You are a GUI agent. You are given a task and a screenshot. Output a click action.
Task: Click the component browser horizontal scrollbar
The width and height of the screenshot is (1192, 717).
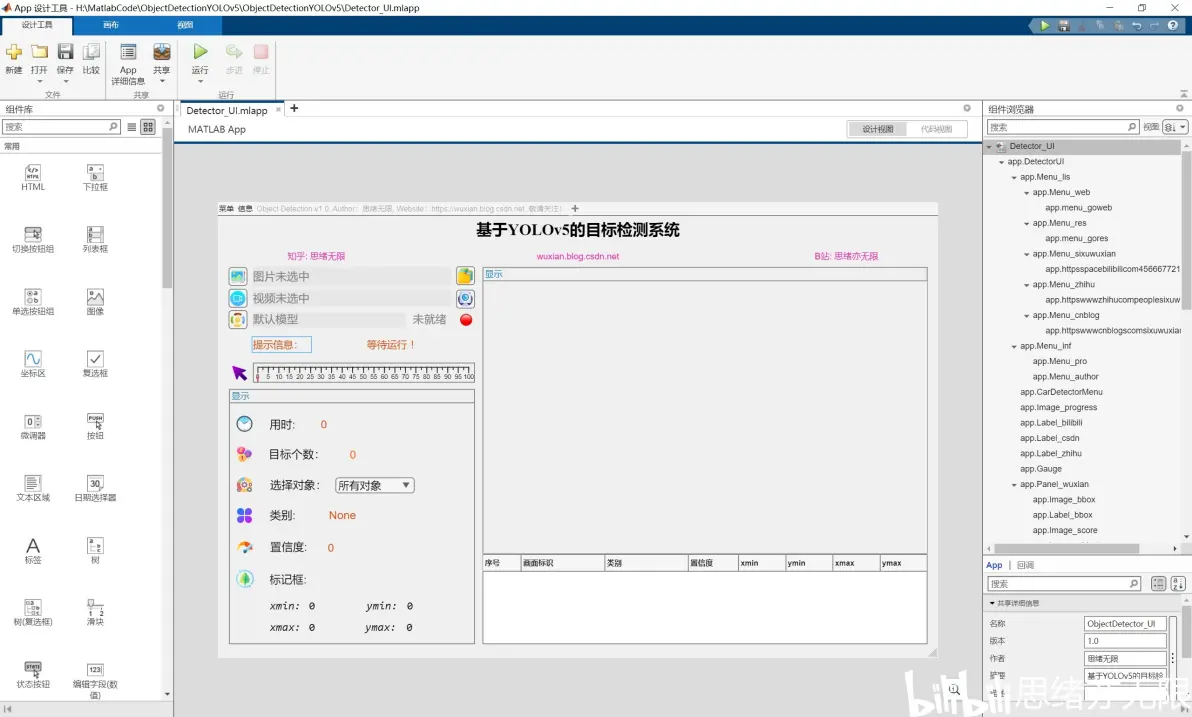pyautogui.click(x=1066, y=548)
